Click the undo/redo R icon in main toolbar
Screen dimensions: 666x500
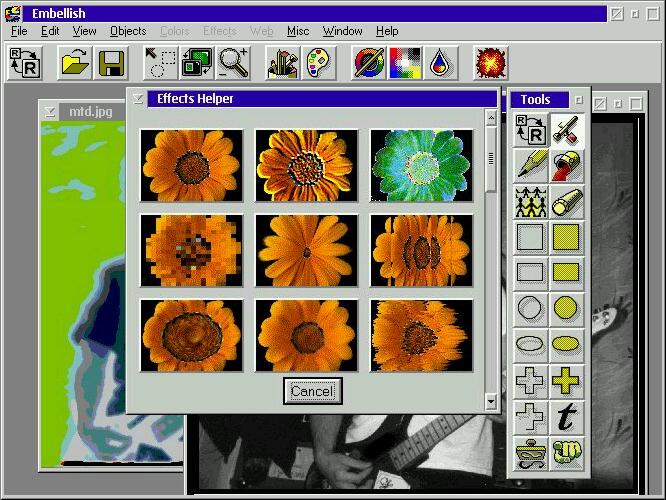click(x=25, y=63)
